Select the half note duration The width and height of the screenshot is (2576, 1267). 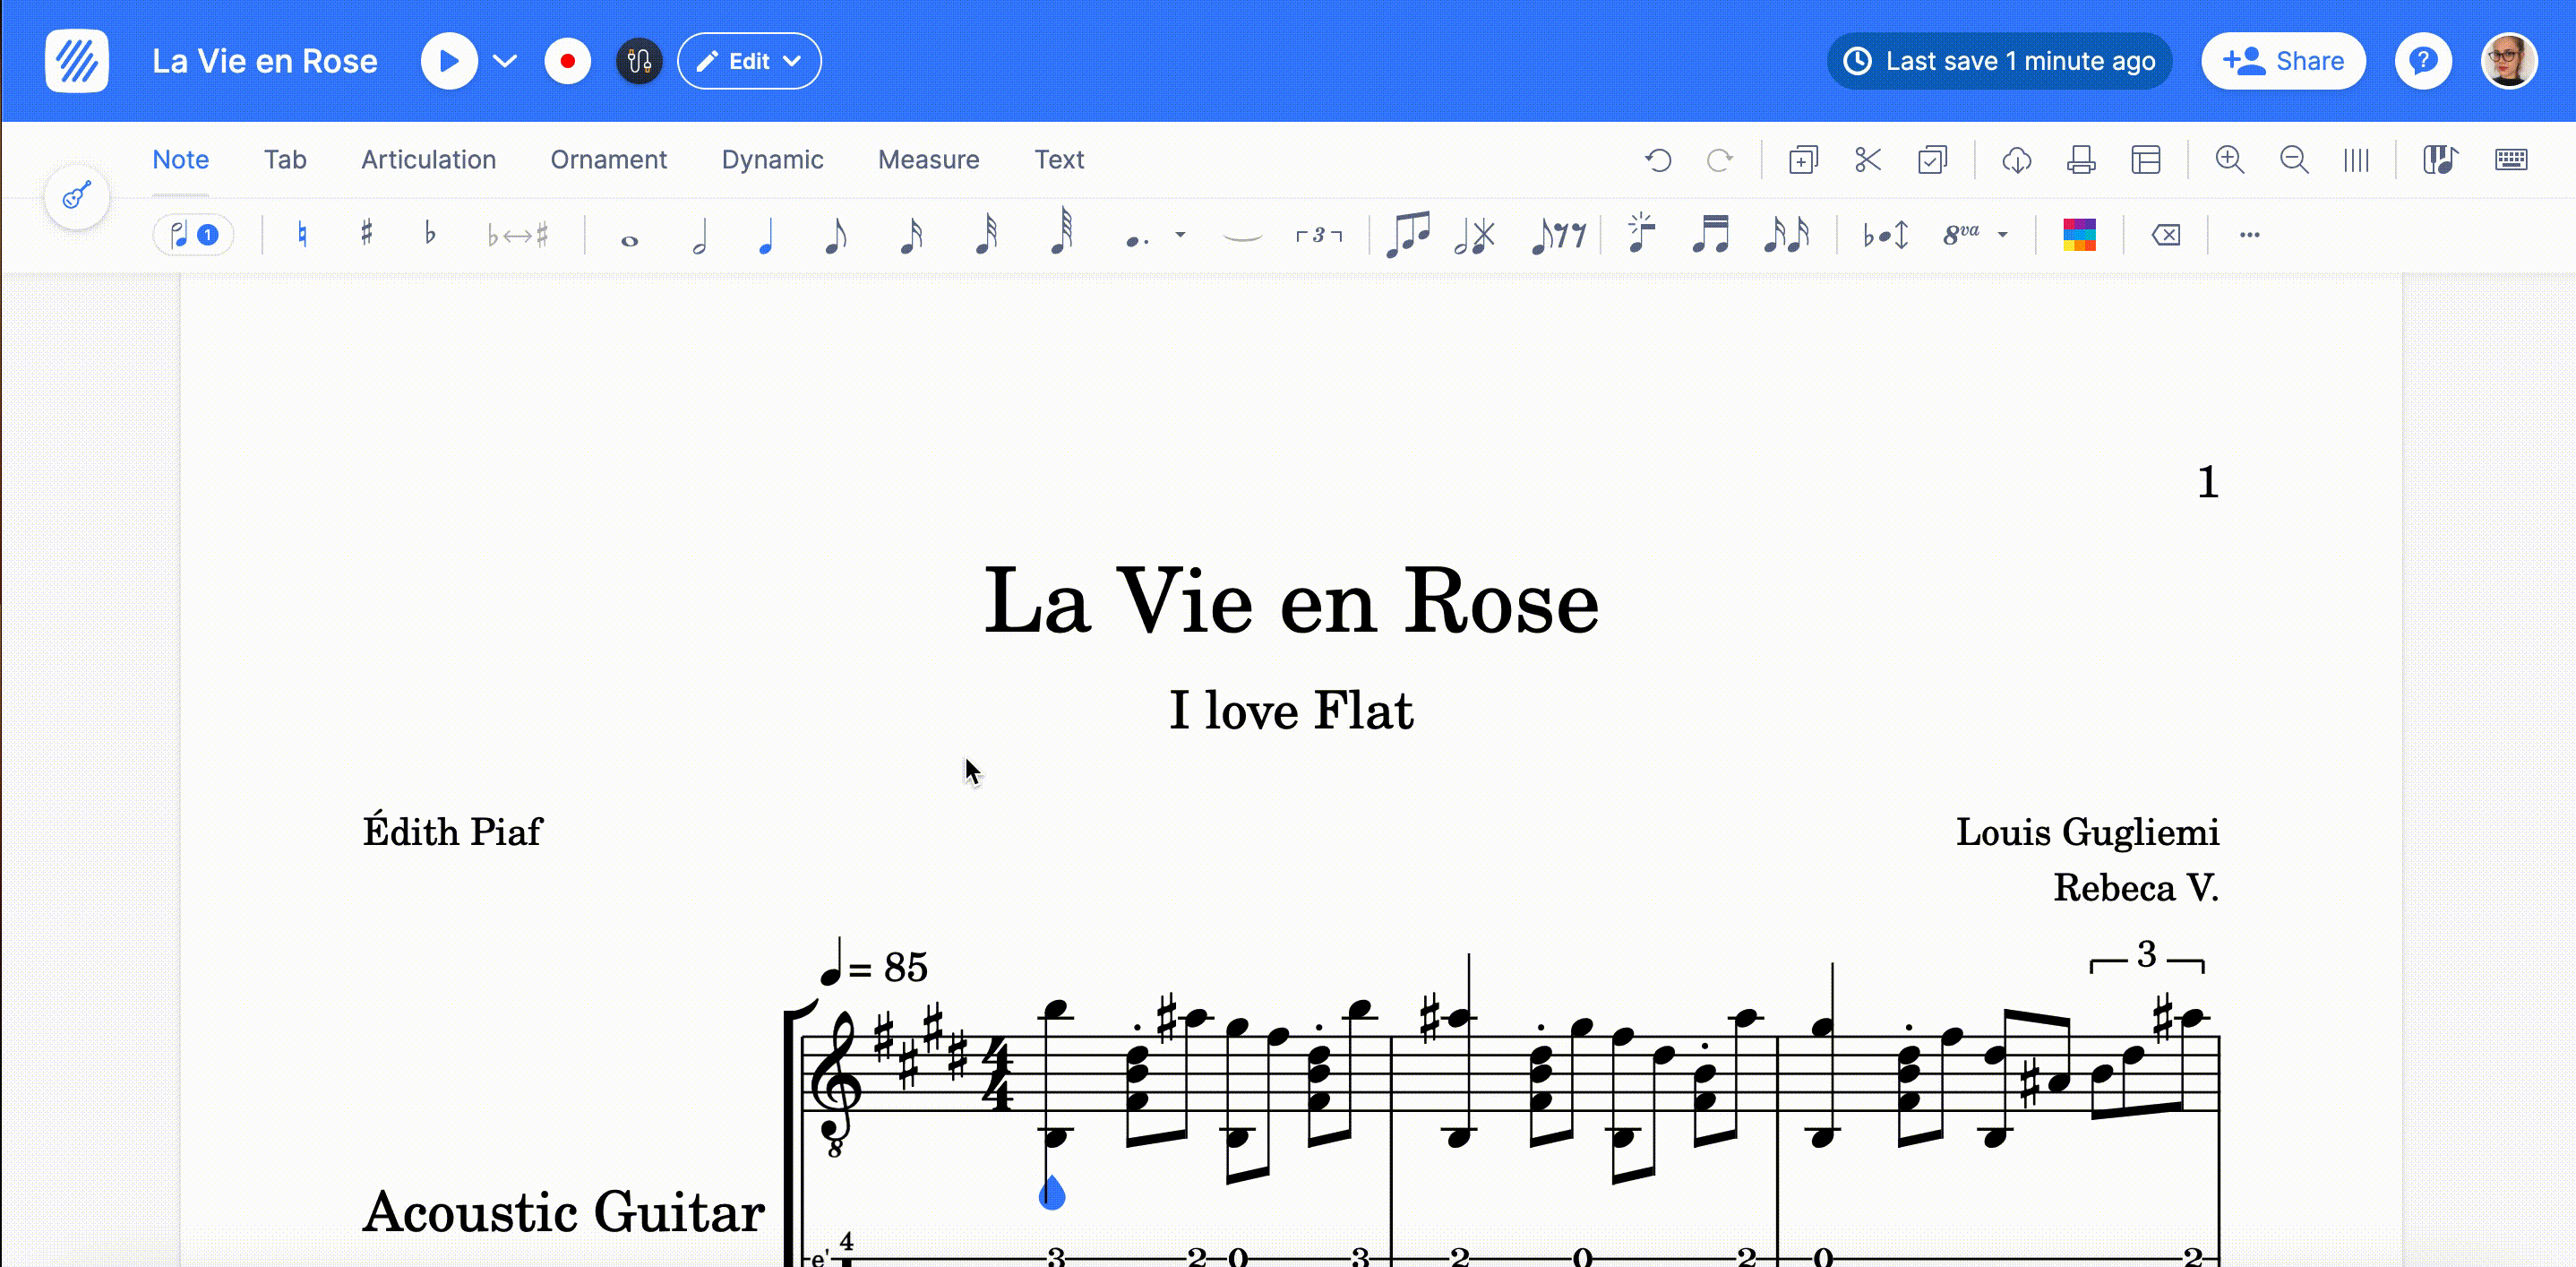(700, 236)
